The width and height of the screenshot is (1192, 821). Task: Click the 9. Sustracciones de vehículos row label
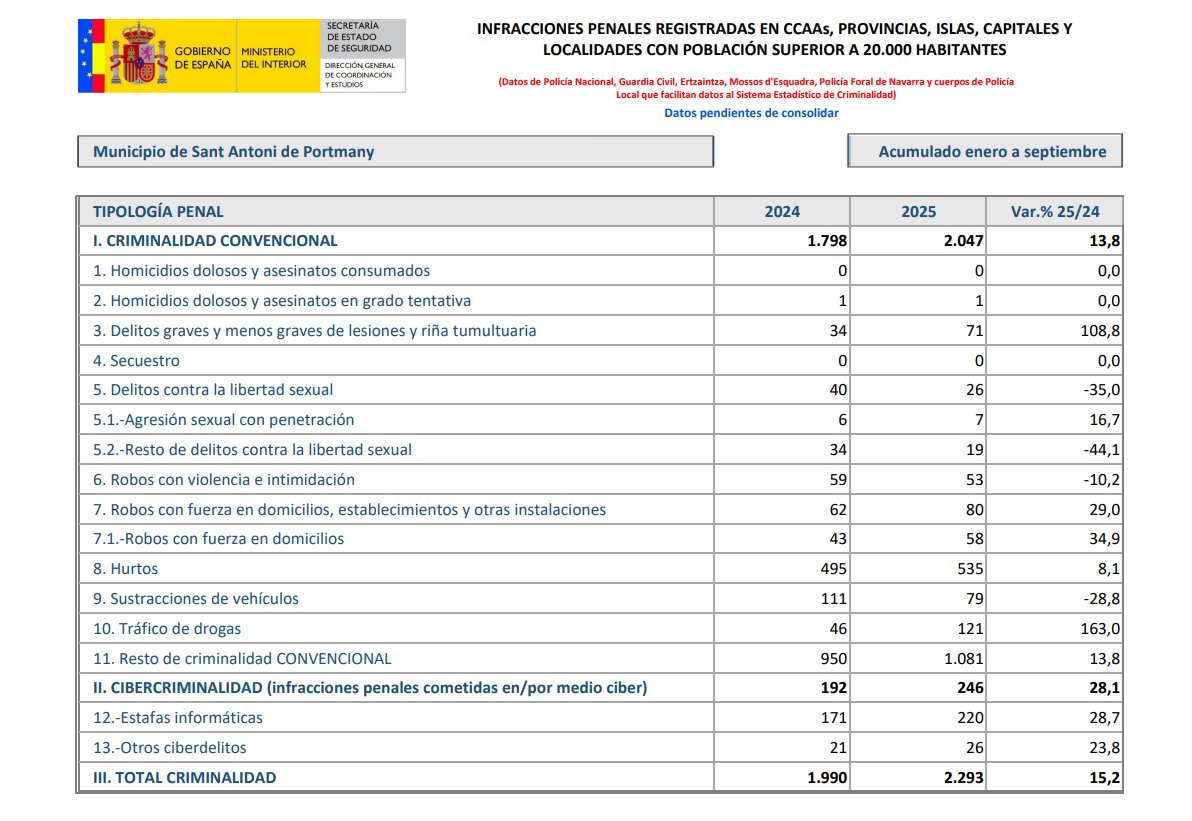[x=196, y=599]
